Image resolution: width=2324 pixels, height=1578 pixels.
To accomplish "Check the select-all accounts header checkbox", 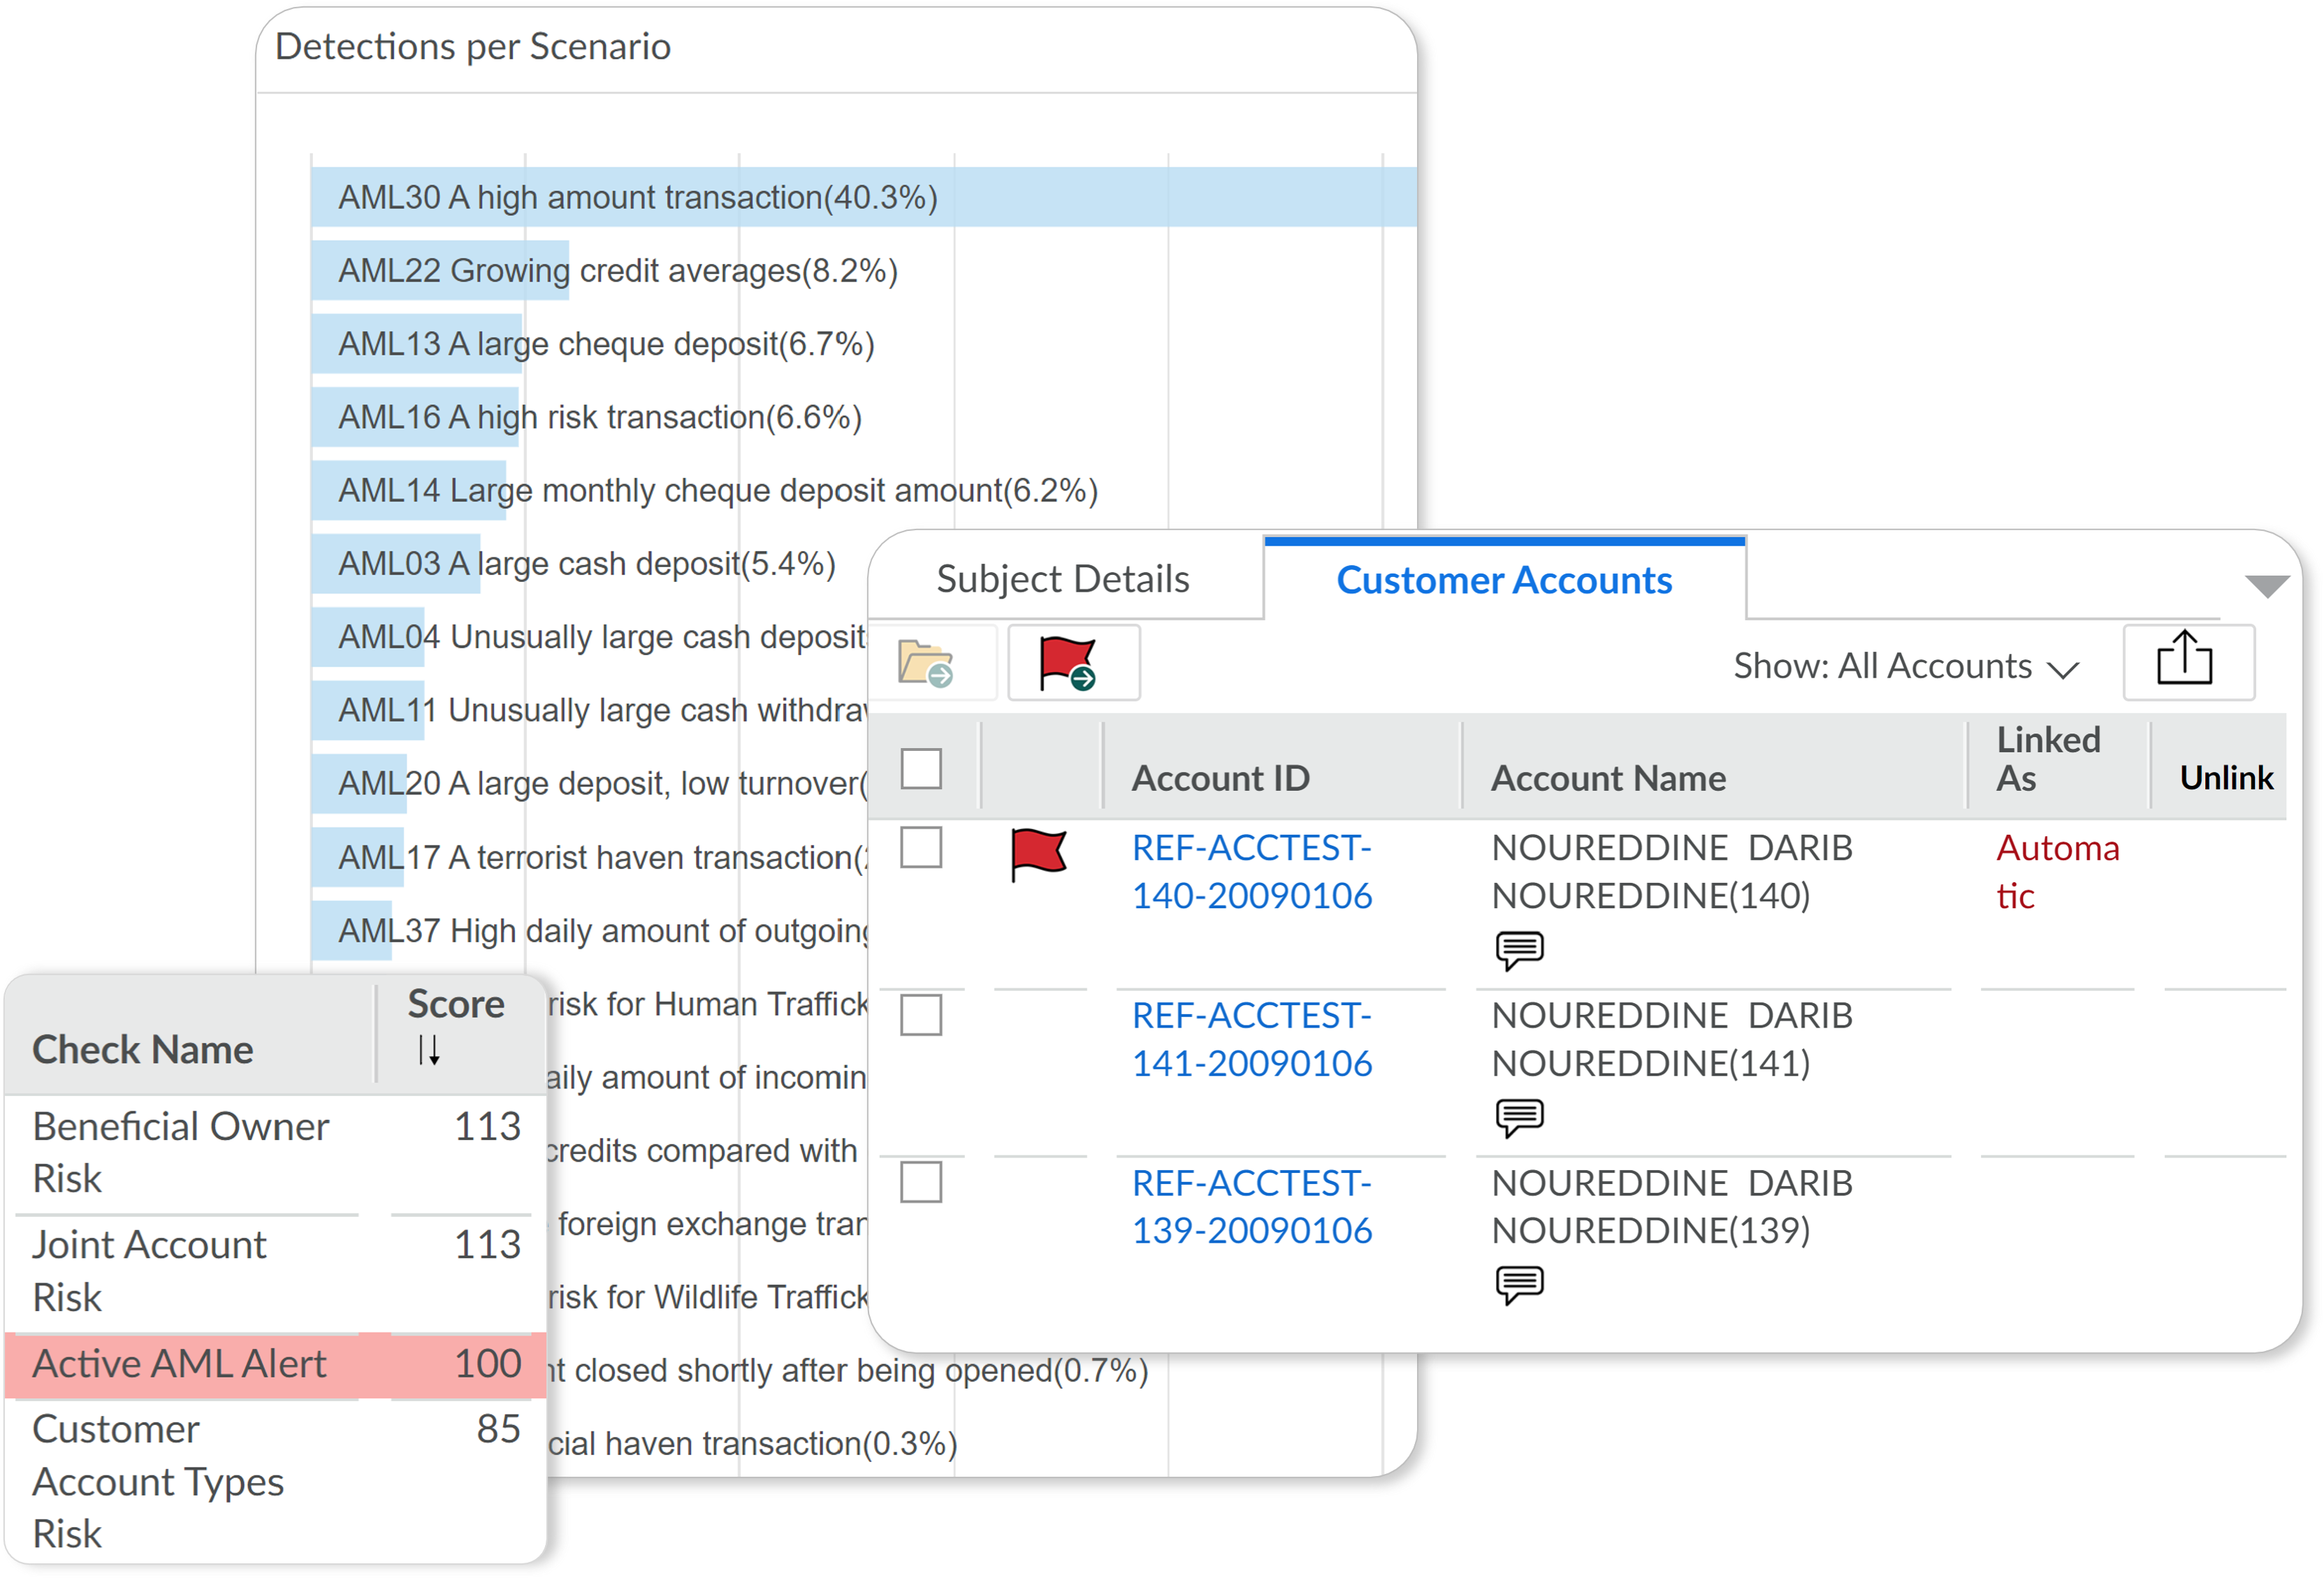I will pos(921,769).
